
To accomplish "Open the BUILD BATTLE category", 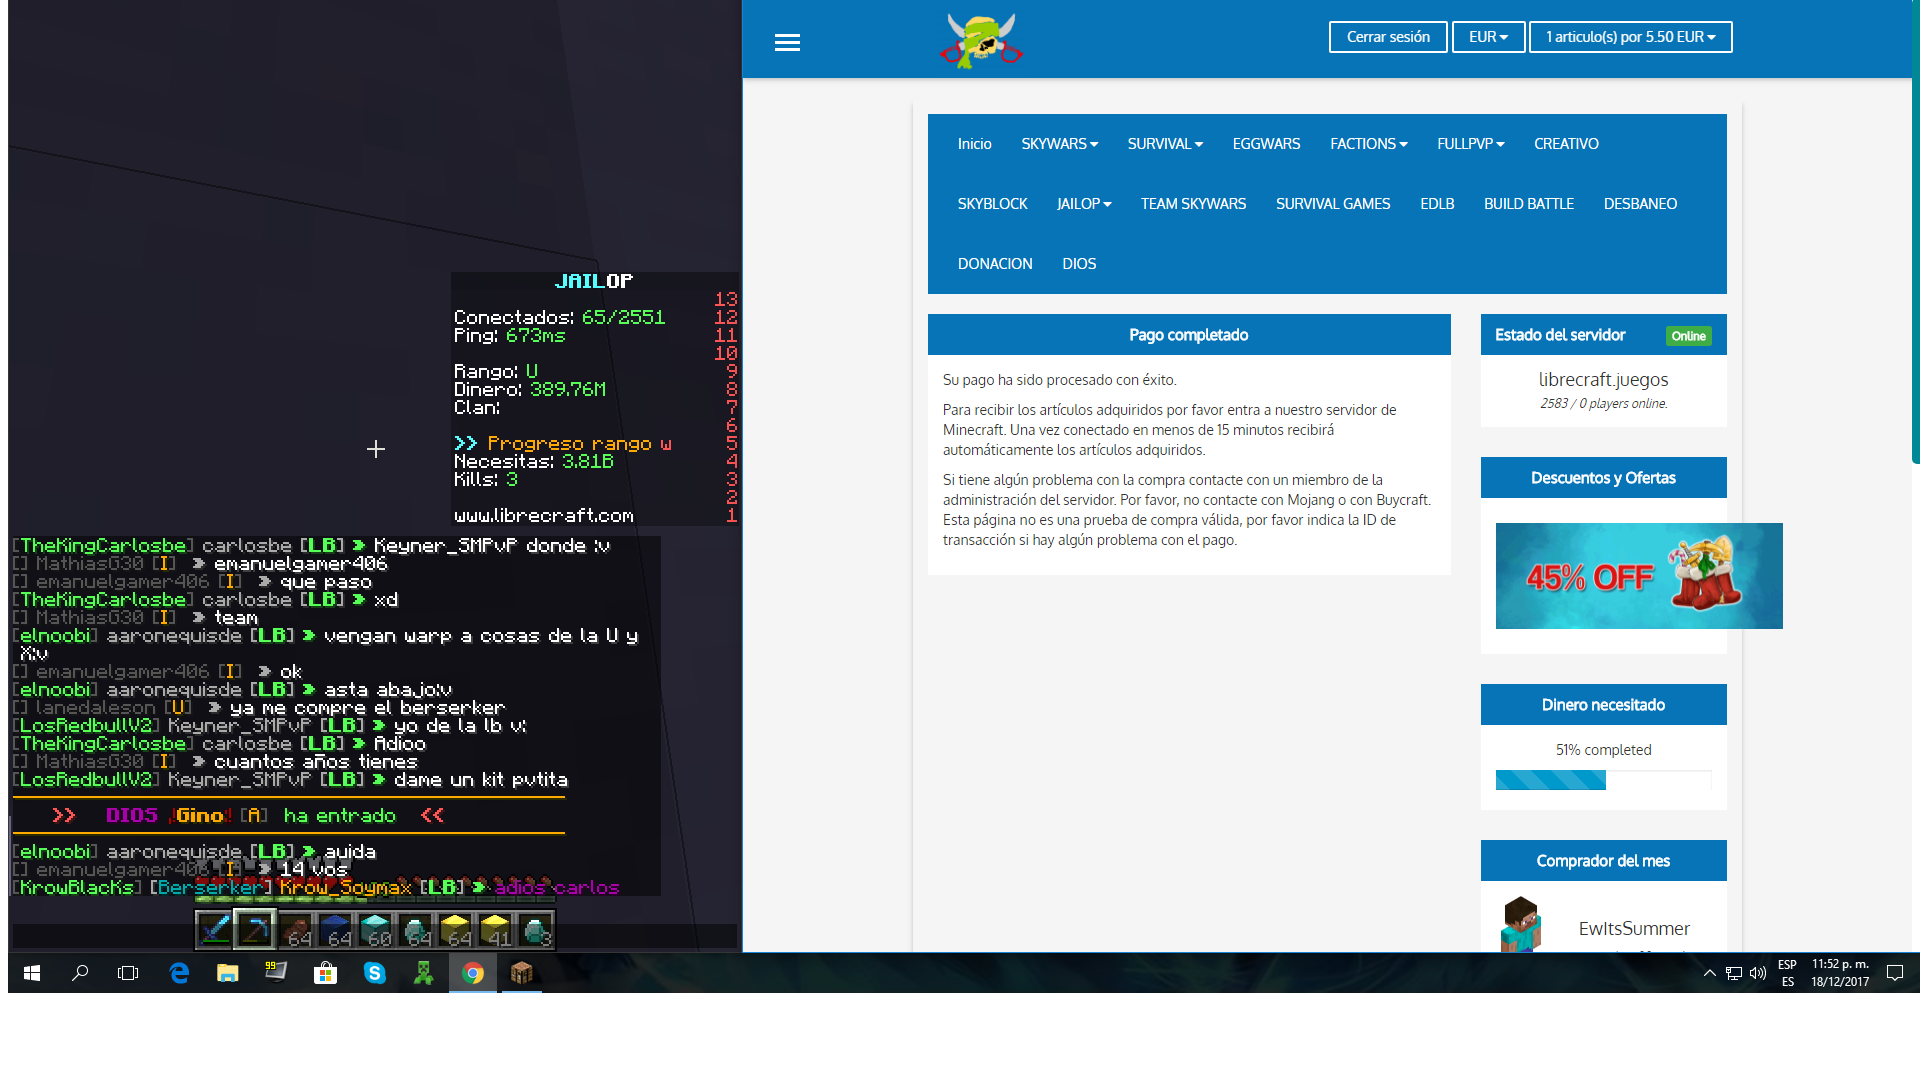I will coord(1528,204).
